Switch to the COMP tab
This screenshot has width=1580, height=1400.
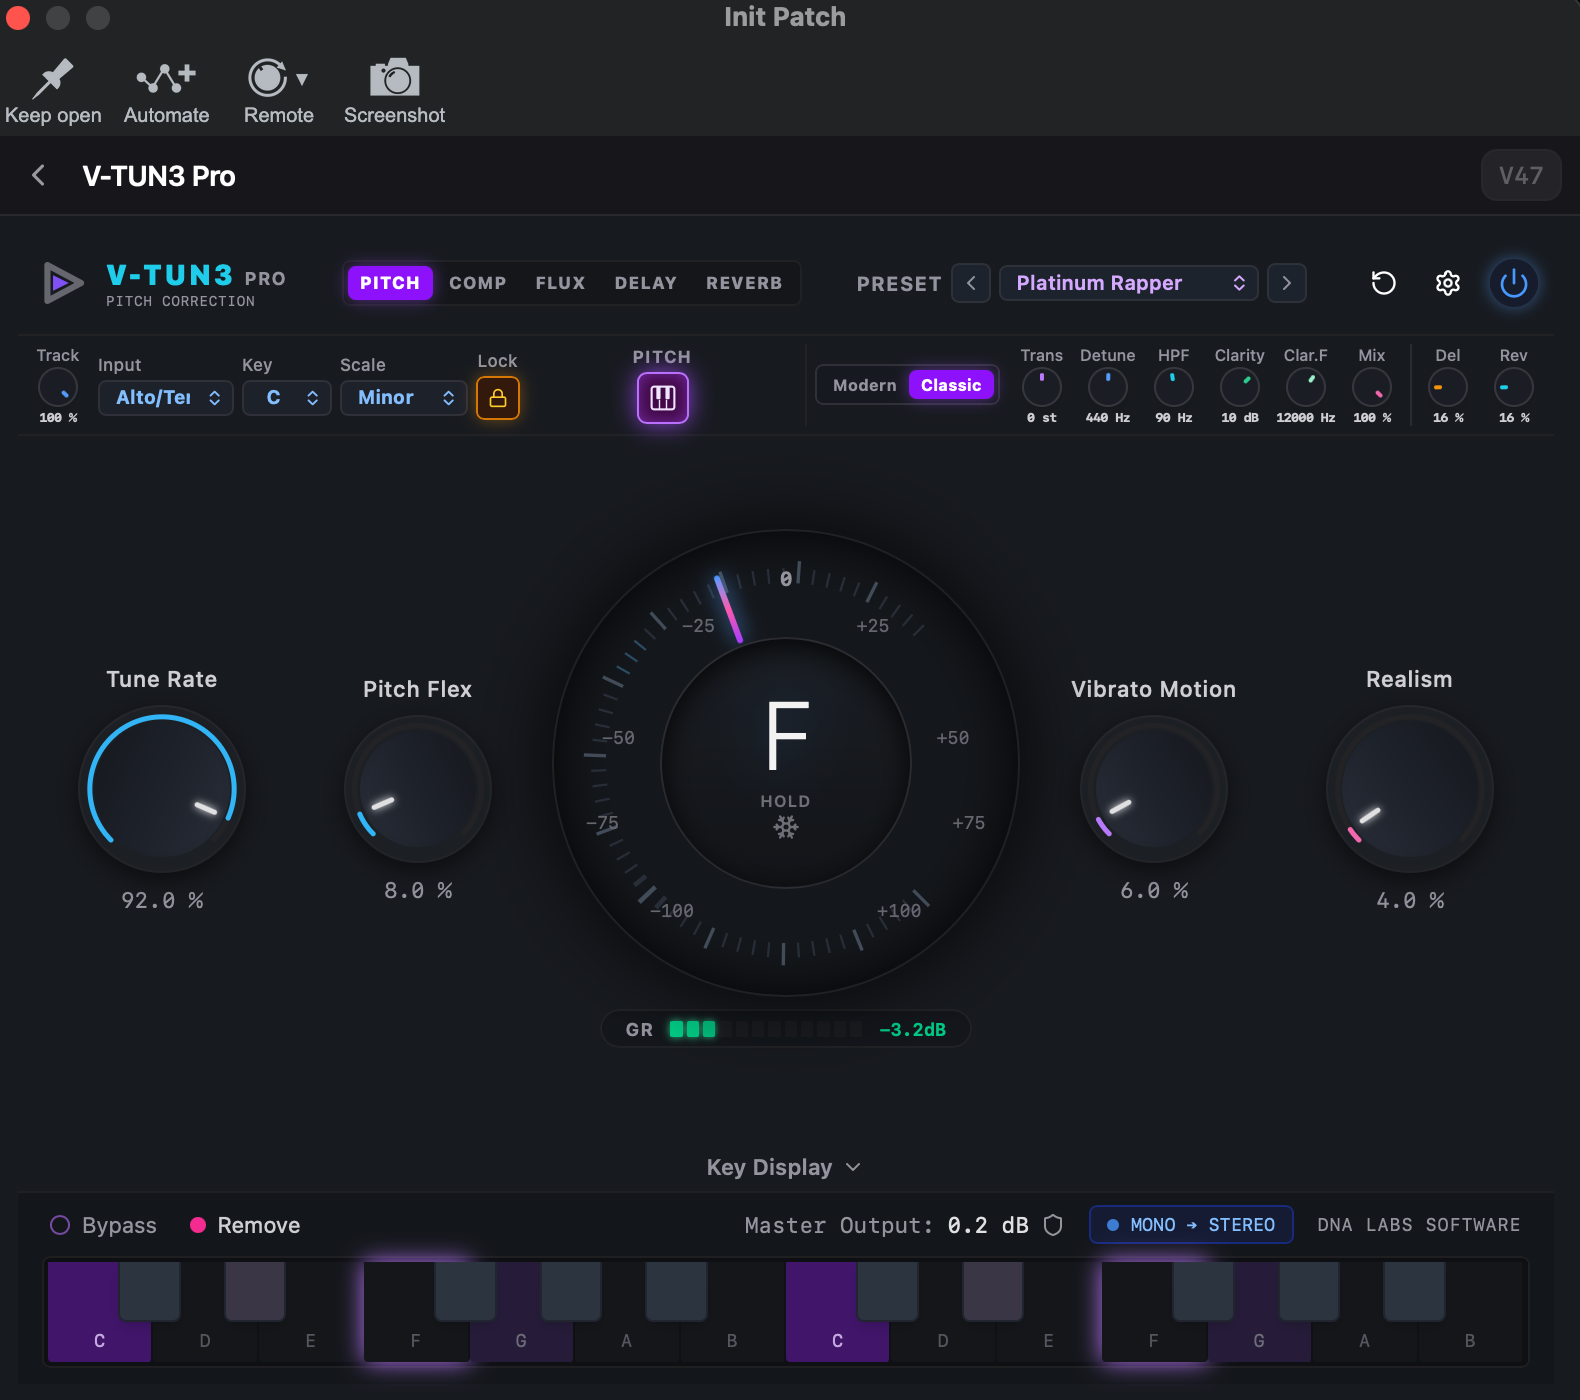478,283
